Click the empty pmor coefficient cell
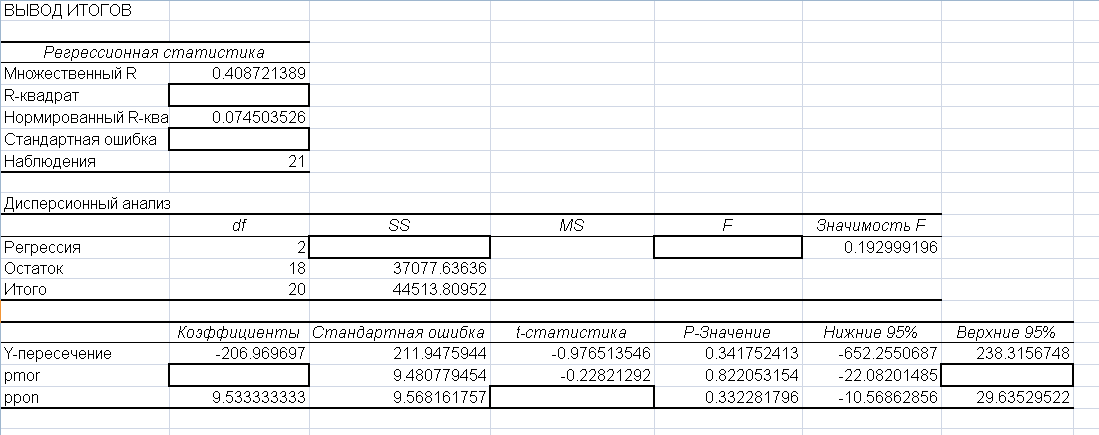The height and width of the screenshot is (435, 1099). [x=239, y=375]
